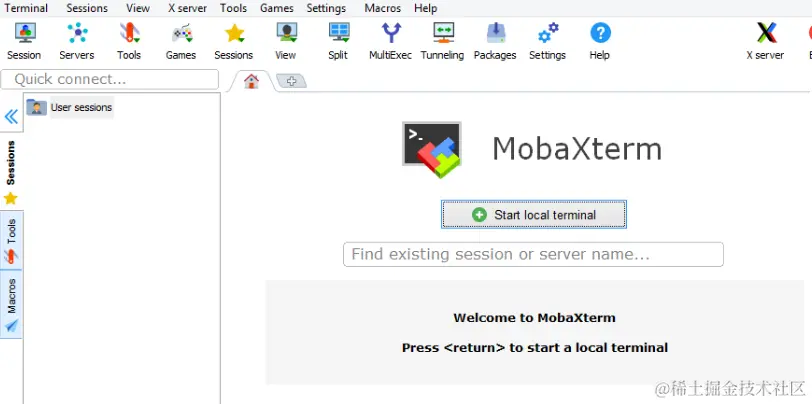The height and width of the screenshot is (404, 812).
Task: Focus the Find existing session search box
Action: (533, 254)
